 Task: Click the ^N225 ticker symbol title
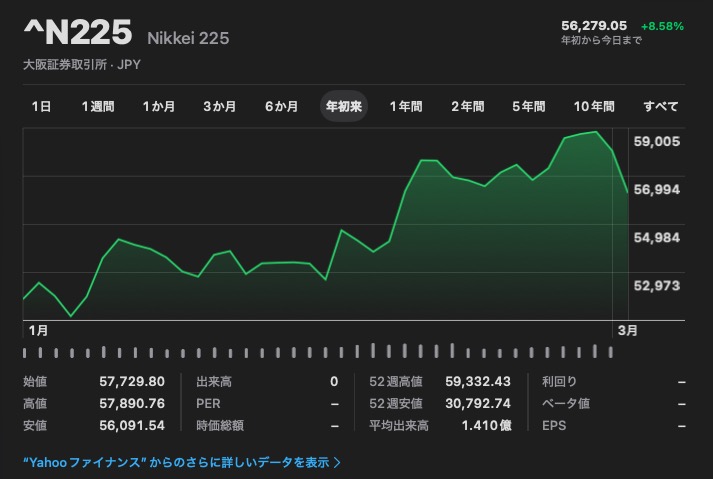78,34
